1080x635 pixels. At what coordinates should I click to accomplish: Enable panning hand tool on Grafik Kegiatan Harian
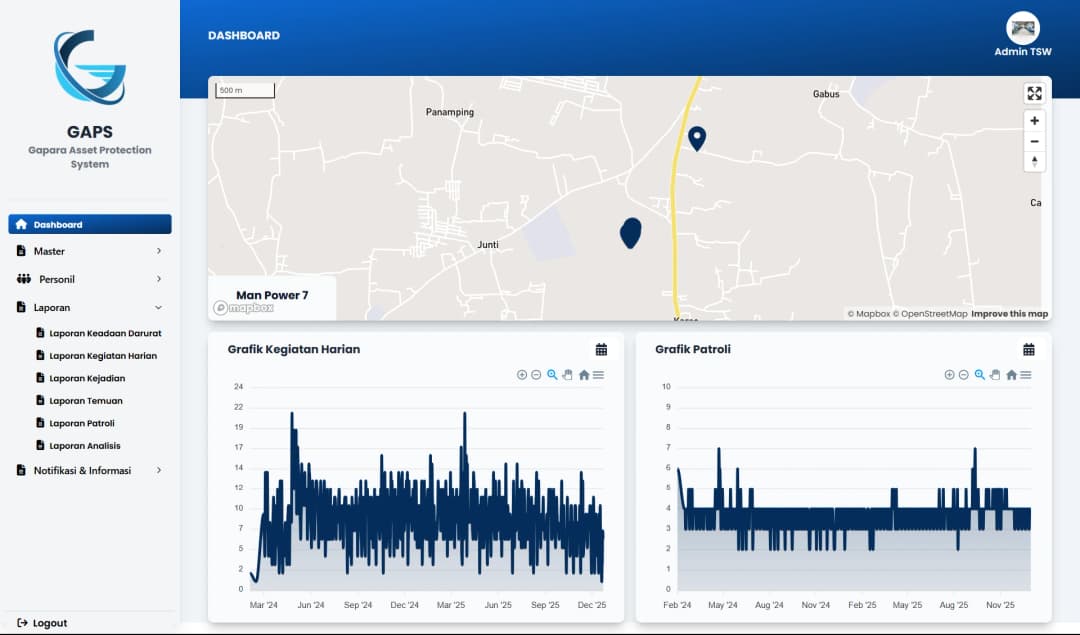click(x=567, y=375)
